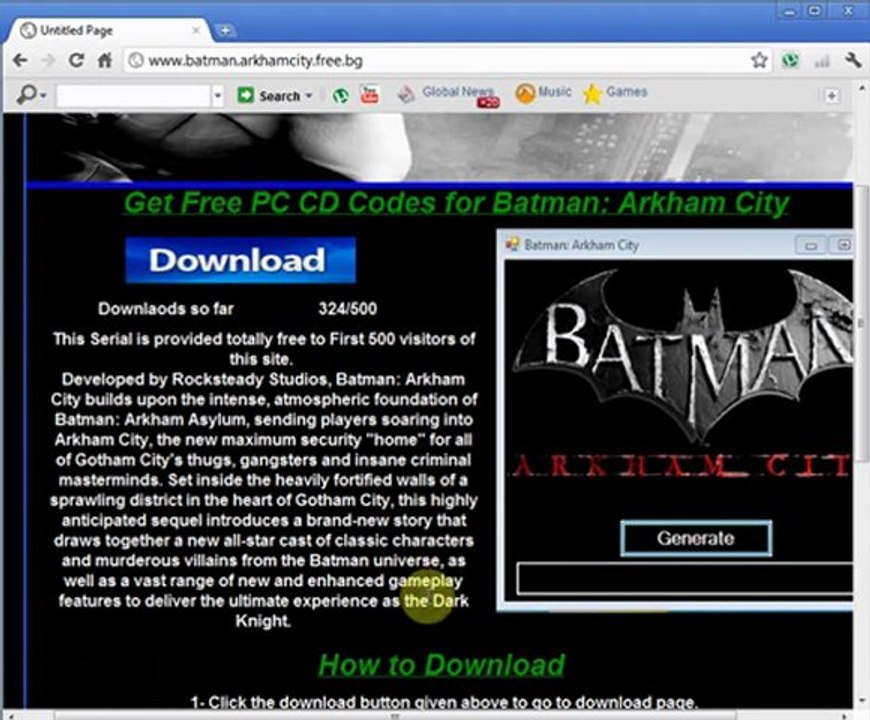Click the page banner image at top
Viewport: 870px width, 720px height.
click(438, 147)
